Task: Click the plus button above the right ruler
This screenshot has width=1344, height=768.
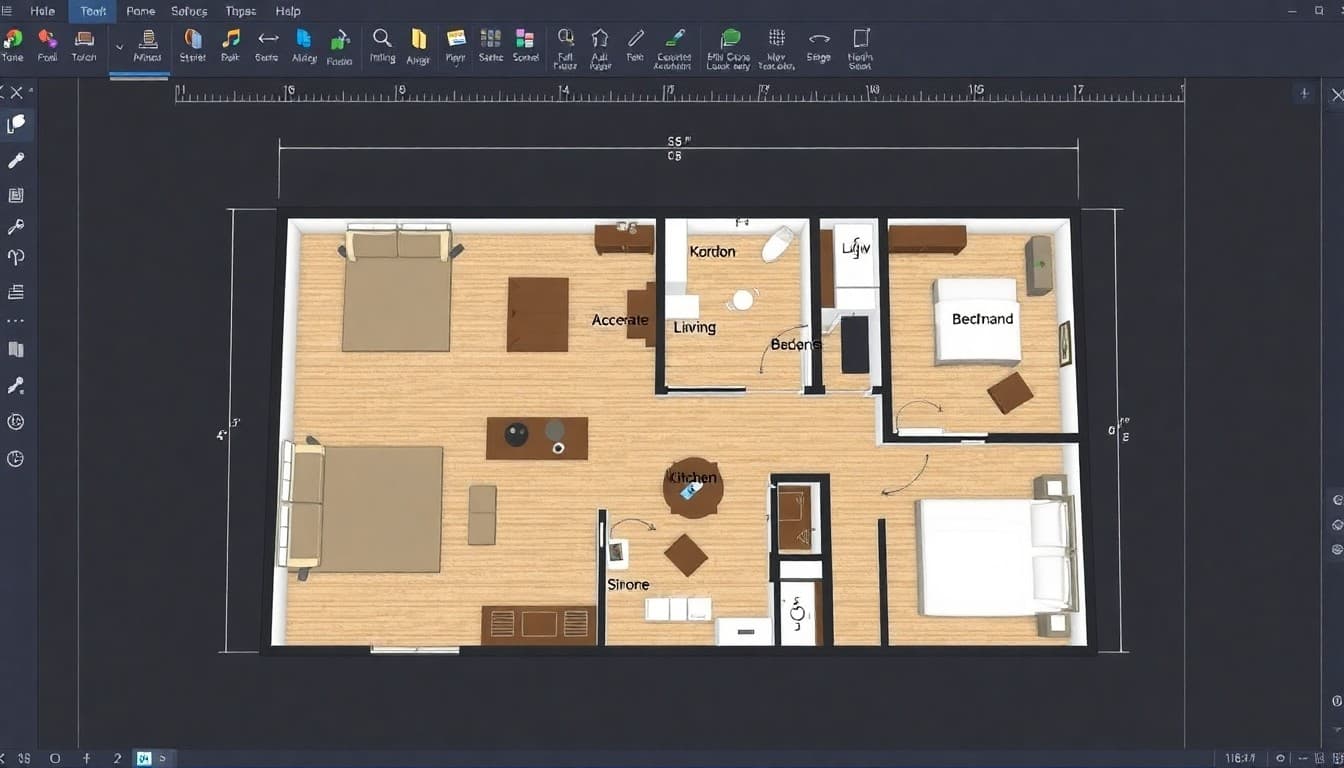Action: click(x=1304, y=93)
